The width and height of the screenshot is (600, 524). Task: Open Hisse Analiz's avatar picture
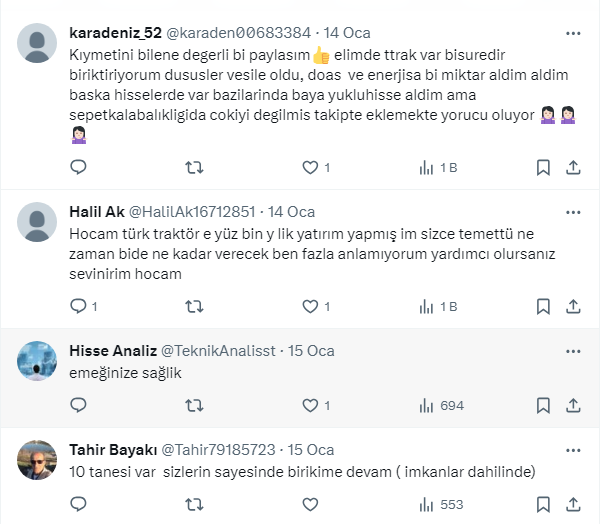[x=38, y=360]
